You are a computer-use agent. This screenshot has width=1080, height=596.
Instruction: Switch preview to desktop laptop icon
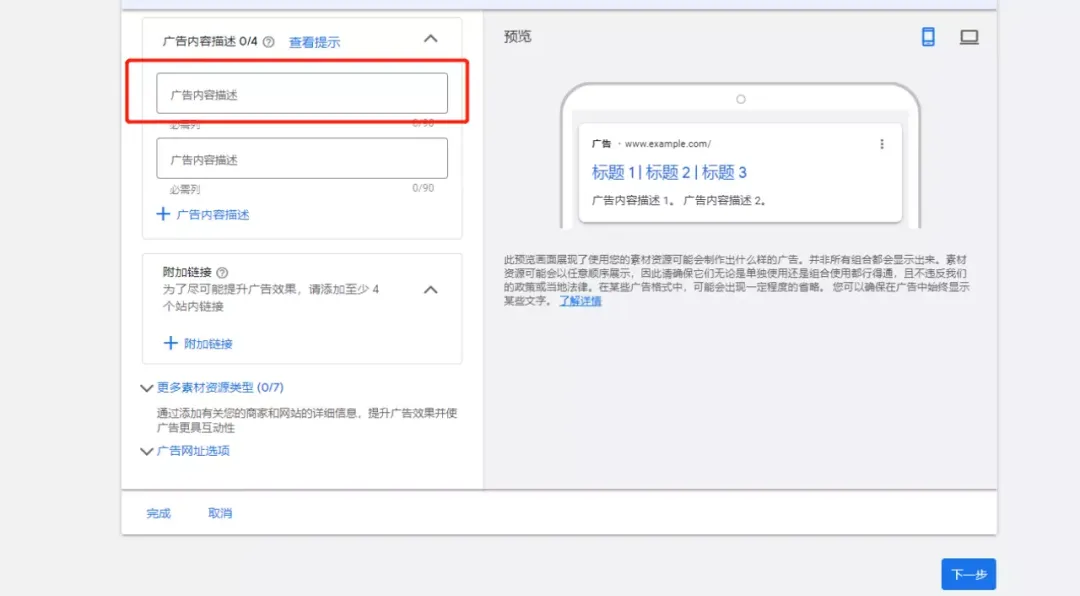point(969,37)
